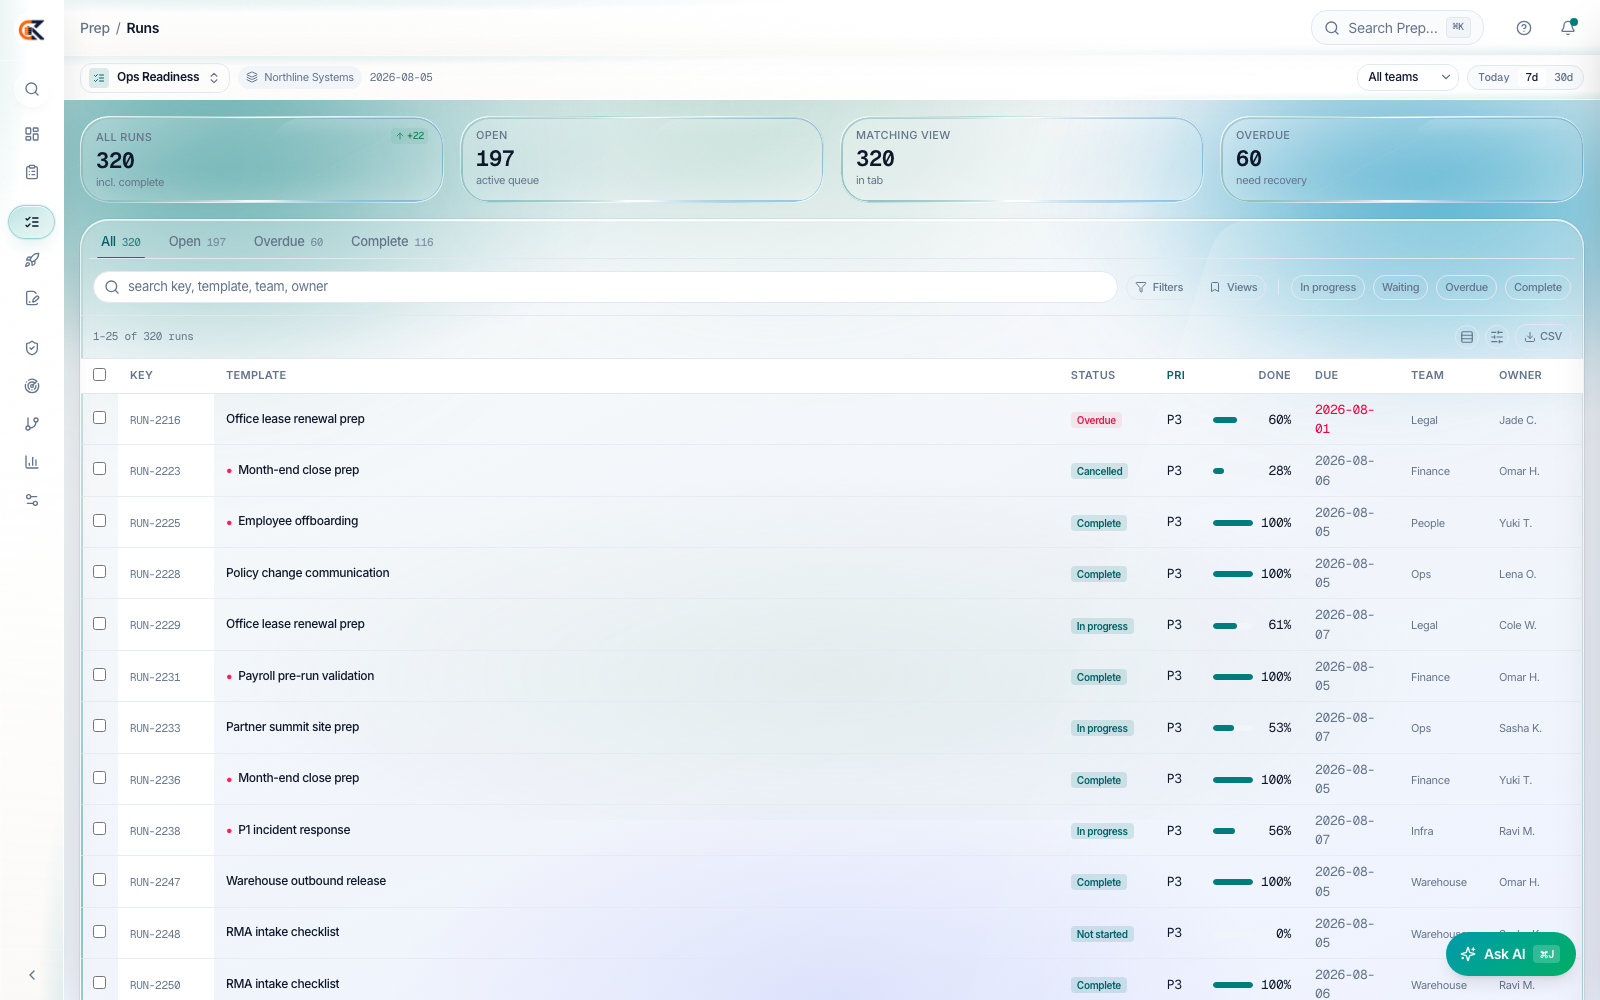1600x1000 pixels.
Task: Open the Open active queue card
Action: (642, 160)
